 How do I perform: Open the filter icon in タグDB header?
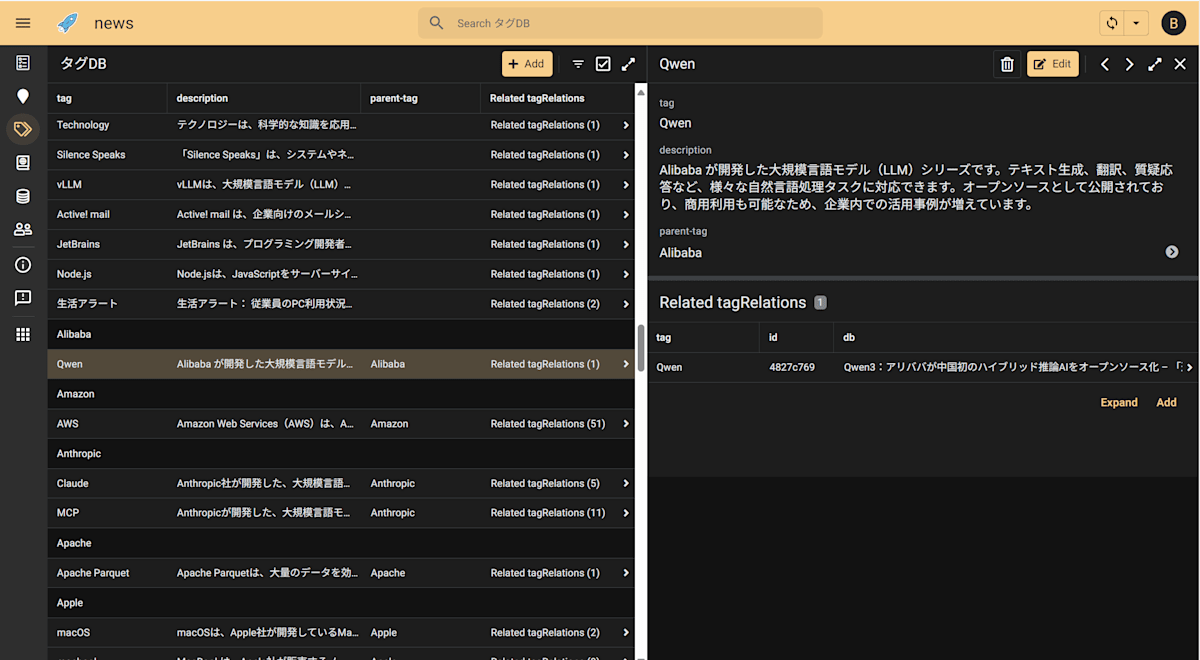tap(578, 64)
